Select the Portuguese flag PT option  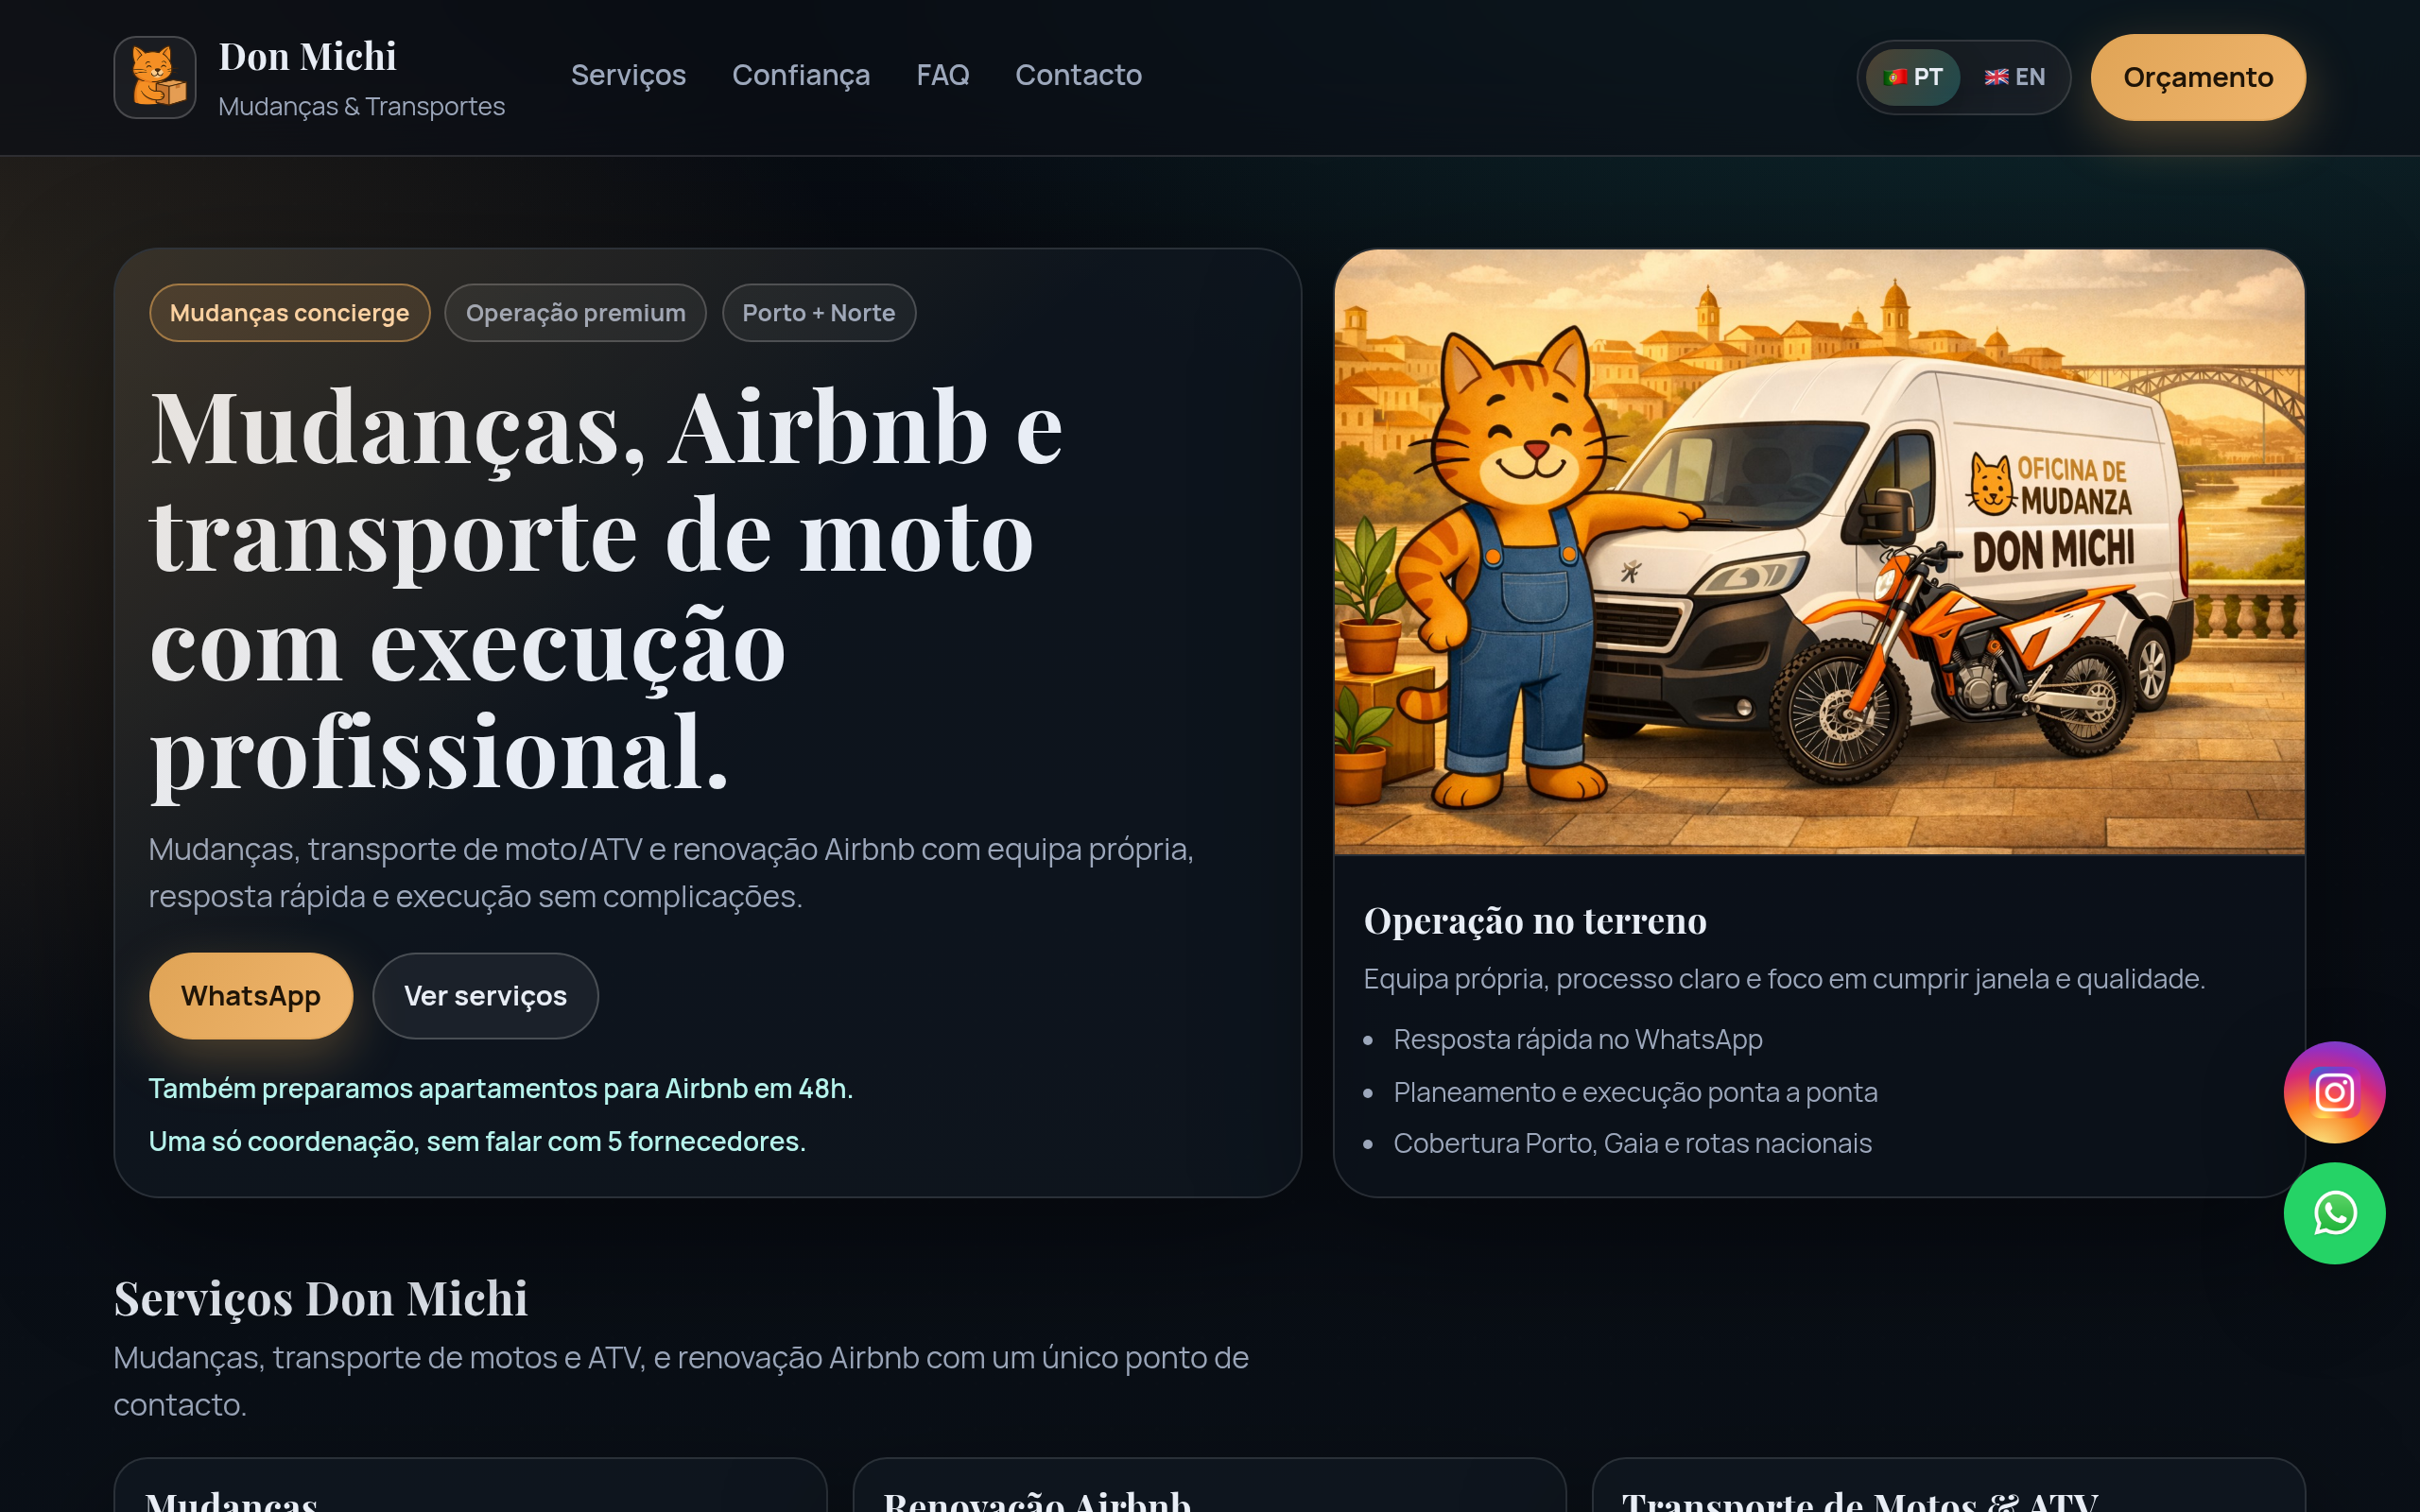click(1912, 77)
